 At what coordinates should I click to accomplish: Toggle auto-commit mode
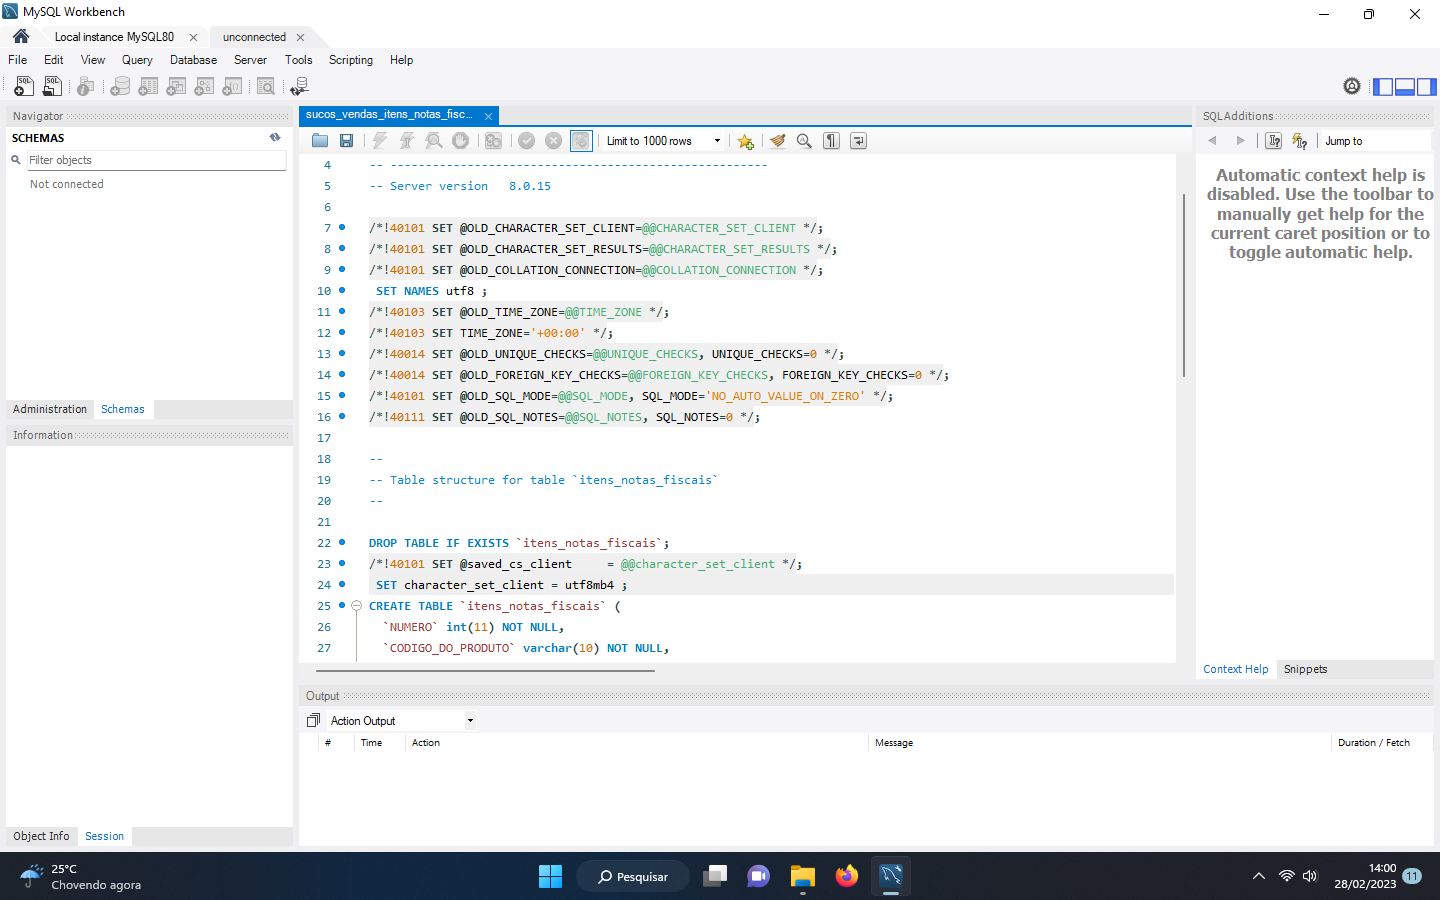point(581,141)
